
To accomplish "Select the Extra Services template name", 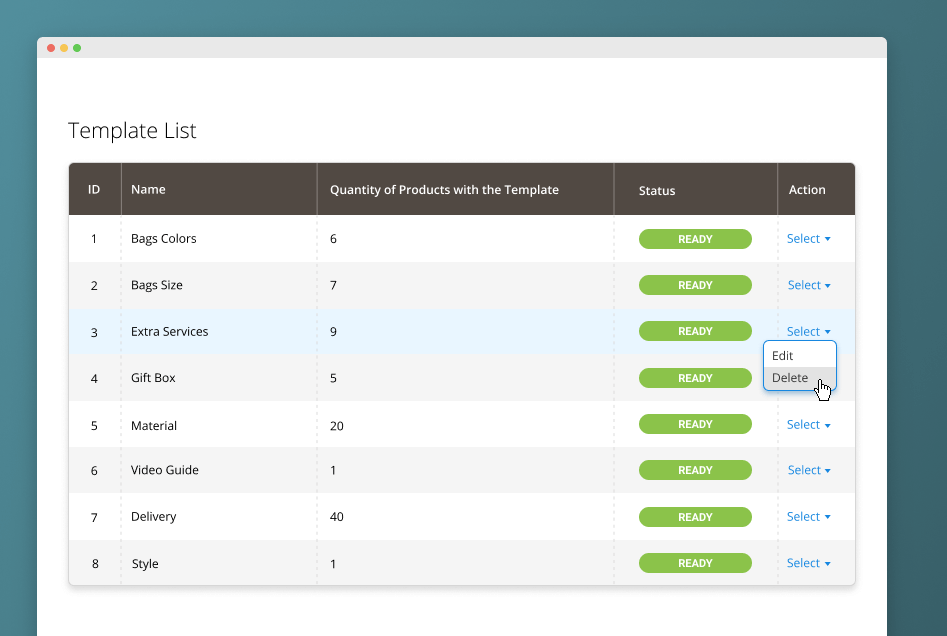I will click(x=170, y=332).
